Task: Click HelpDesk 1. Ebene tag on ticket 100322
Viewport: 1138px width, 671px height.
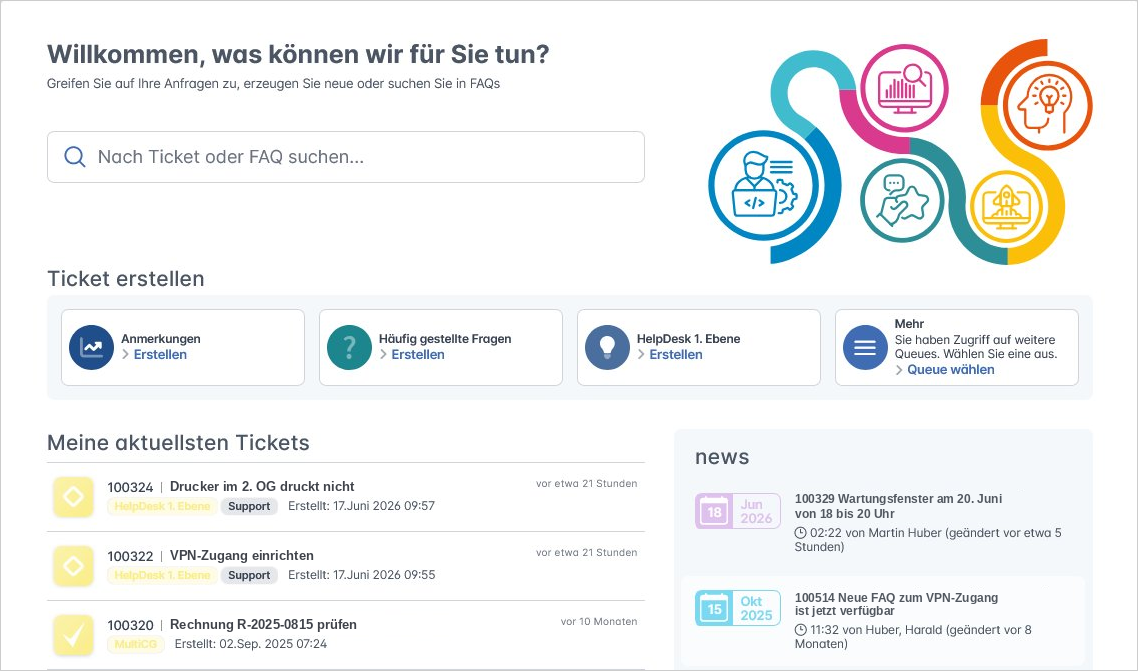Action: 162,575
